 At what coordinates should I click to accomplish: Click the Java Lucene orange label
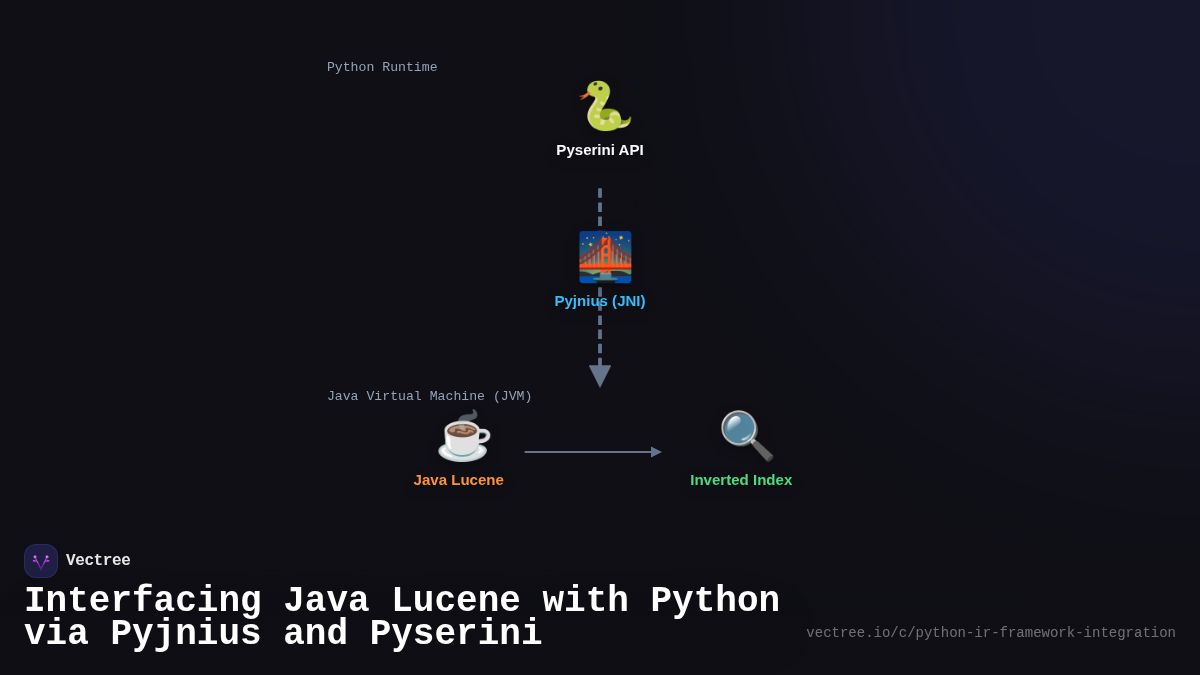(x=459, y=480)
